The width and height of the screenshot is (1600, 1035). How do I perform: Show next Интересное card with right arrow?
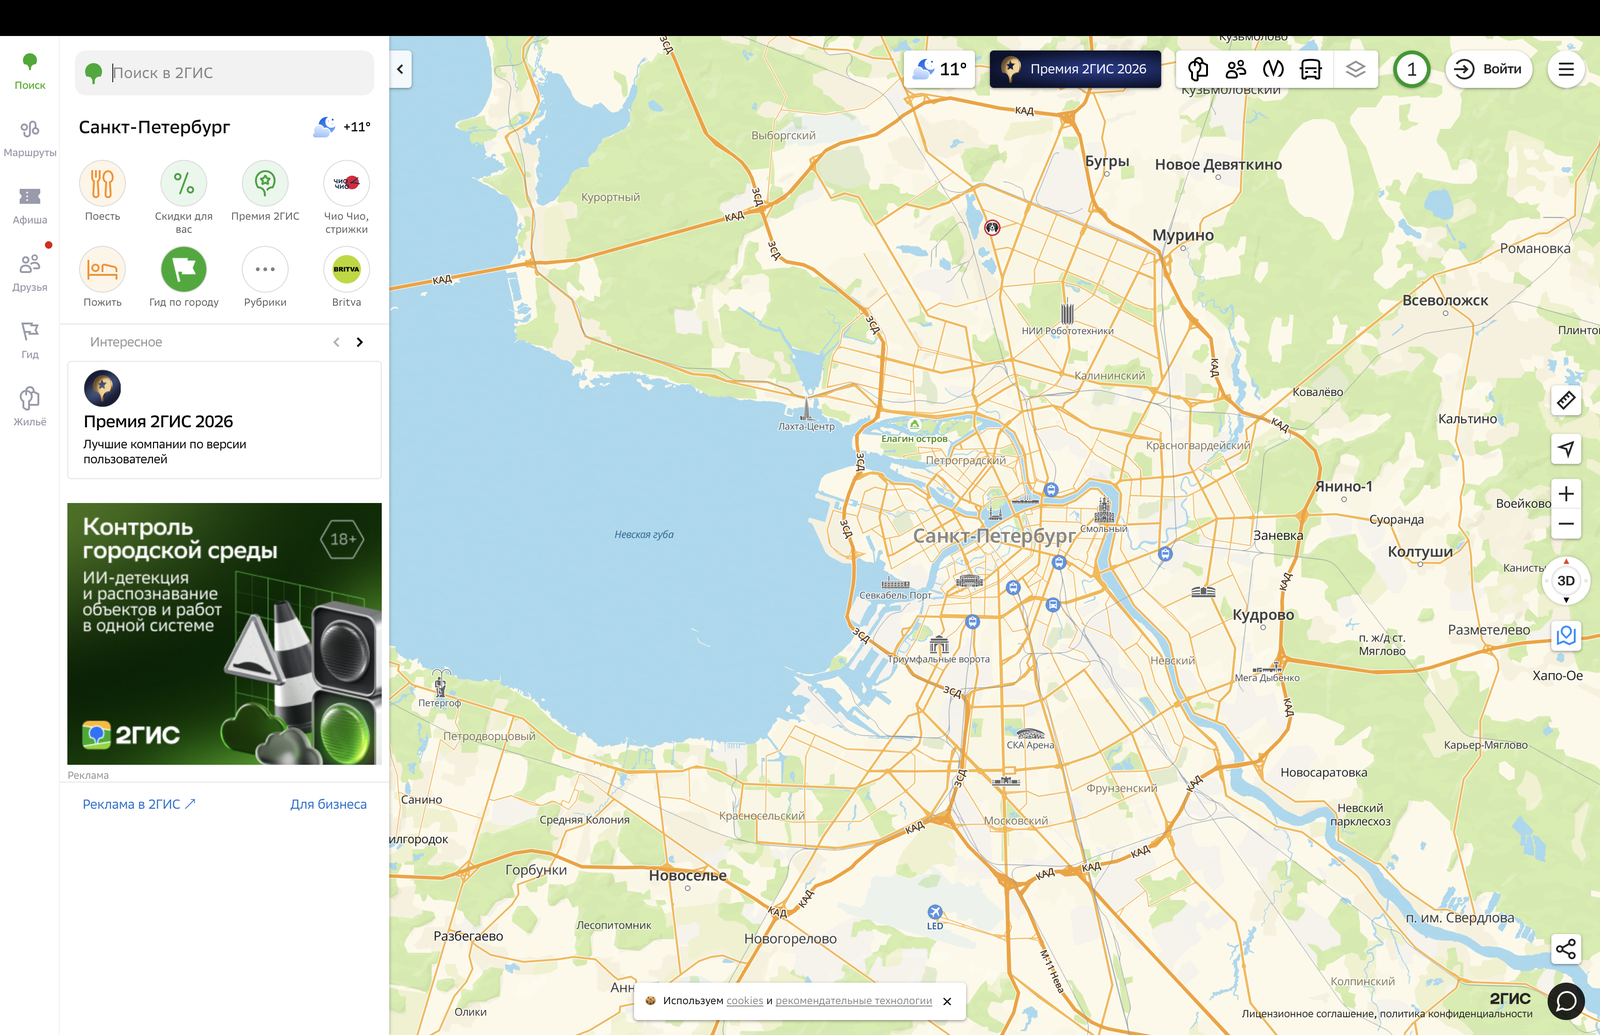point(360,342)
